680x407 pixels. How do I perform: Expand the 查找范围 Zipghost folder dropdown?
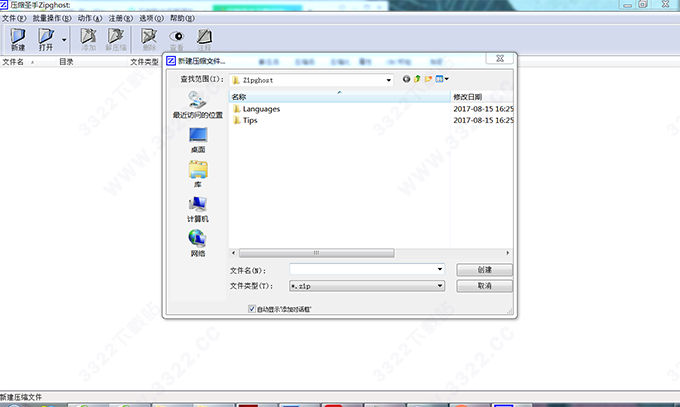pos(389,80)
